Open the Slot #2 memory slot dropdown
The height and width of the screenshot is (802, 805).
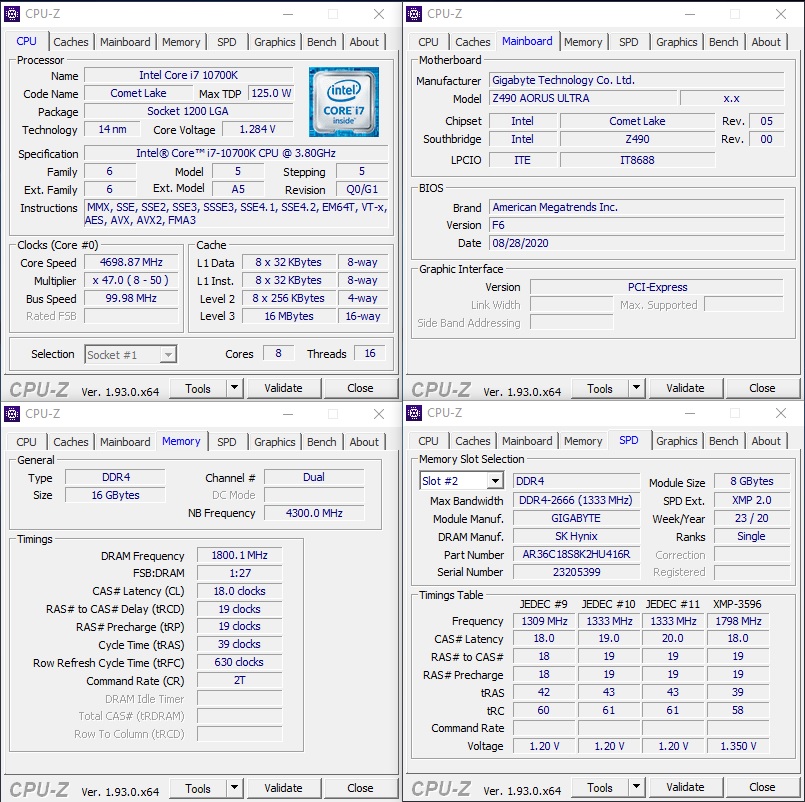pos(495,482)
